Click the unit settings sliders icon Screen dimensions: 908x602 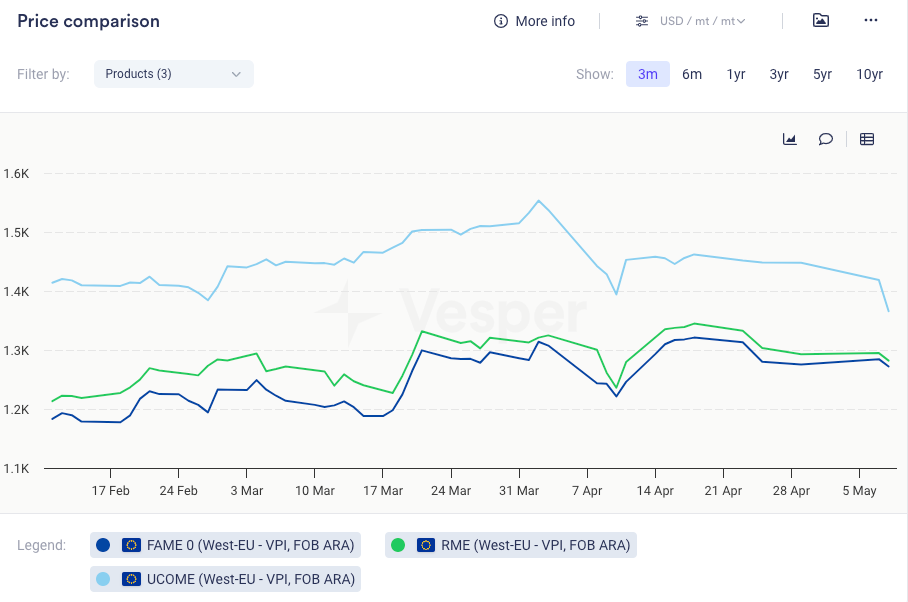coord(642,21)
